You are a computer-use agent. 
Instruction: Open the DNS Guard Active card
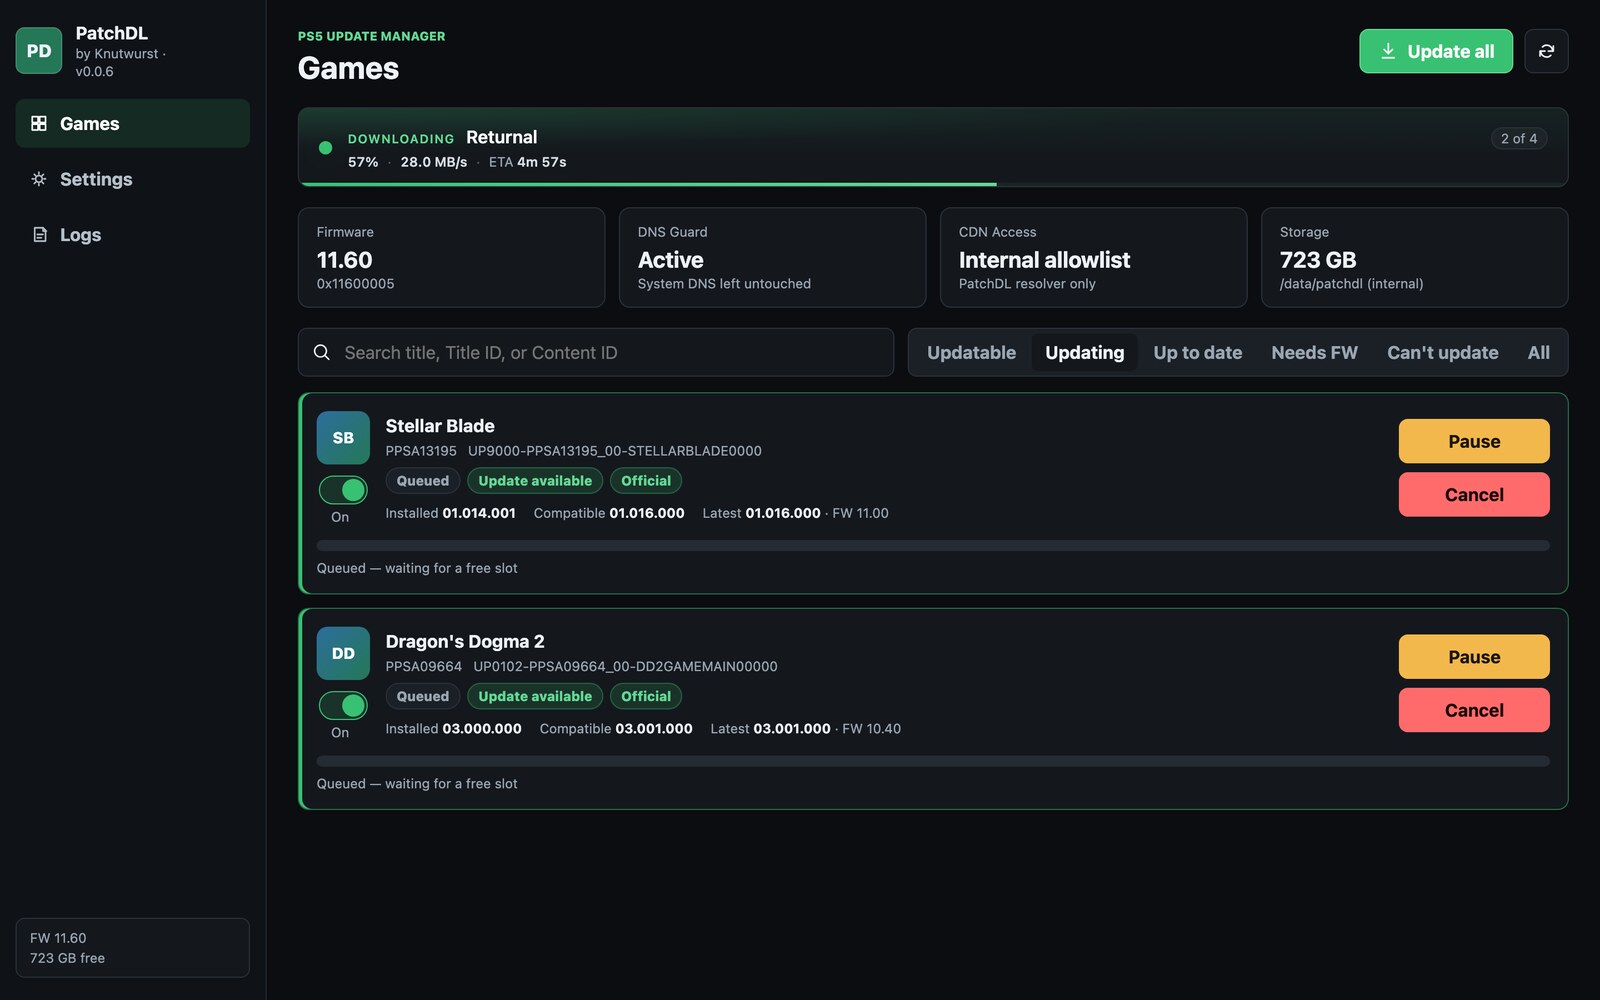point(772,257)
